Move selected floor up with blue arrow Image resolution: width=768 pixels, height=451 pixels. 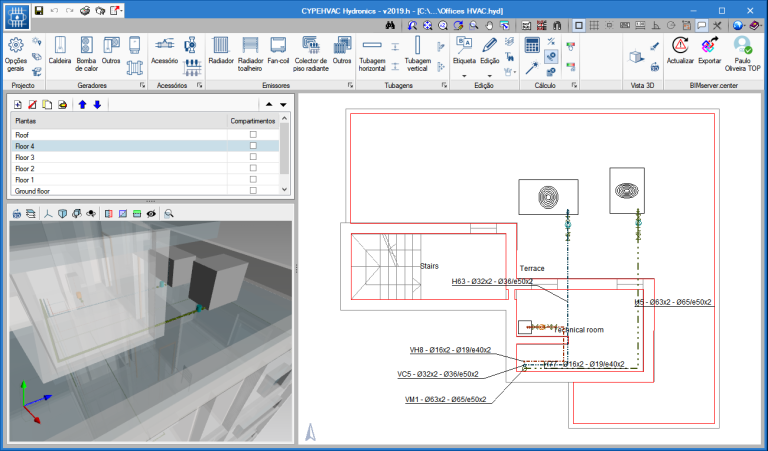point(82,104)
